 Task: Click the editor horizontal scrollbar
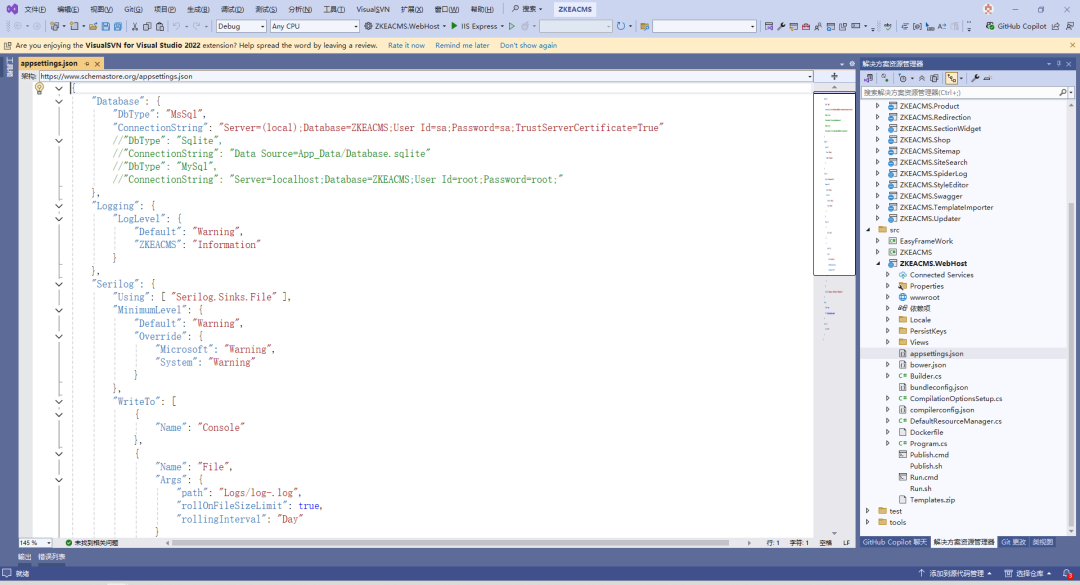tap(450, 543)
